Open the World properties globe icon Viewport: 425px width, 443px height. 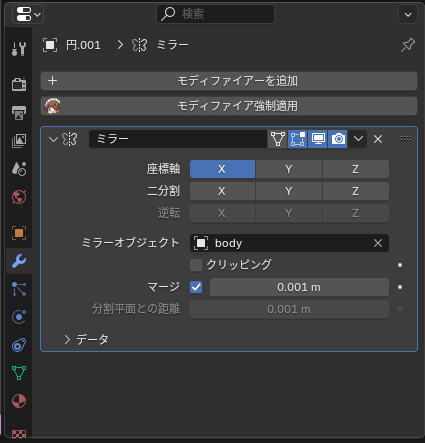19,197
